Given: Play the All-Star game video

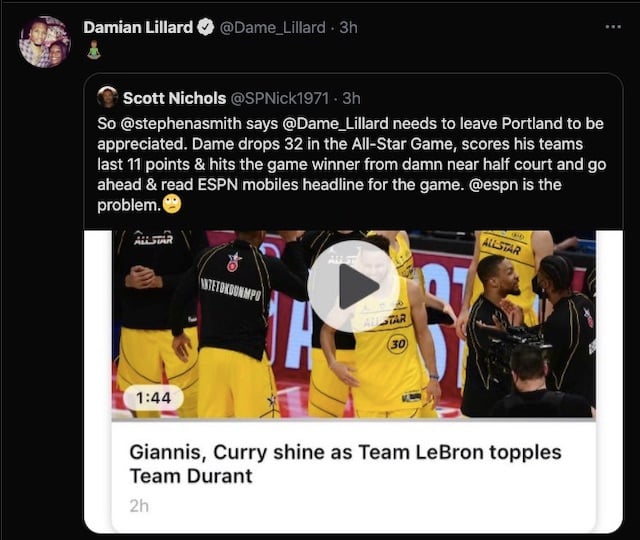Looking at the screenshot, I should click(x=353, y=286).
